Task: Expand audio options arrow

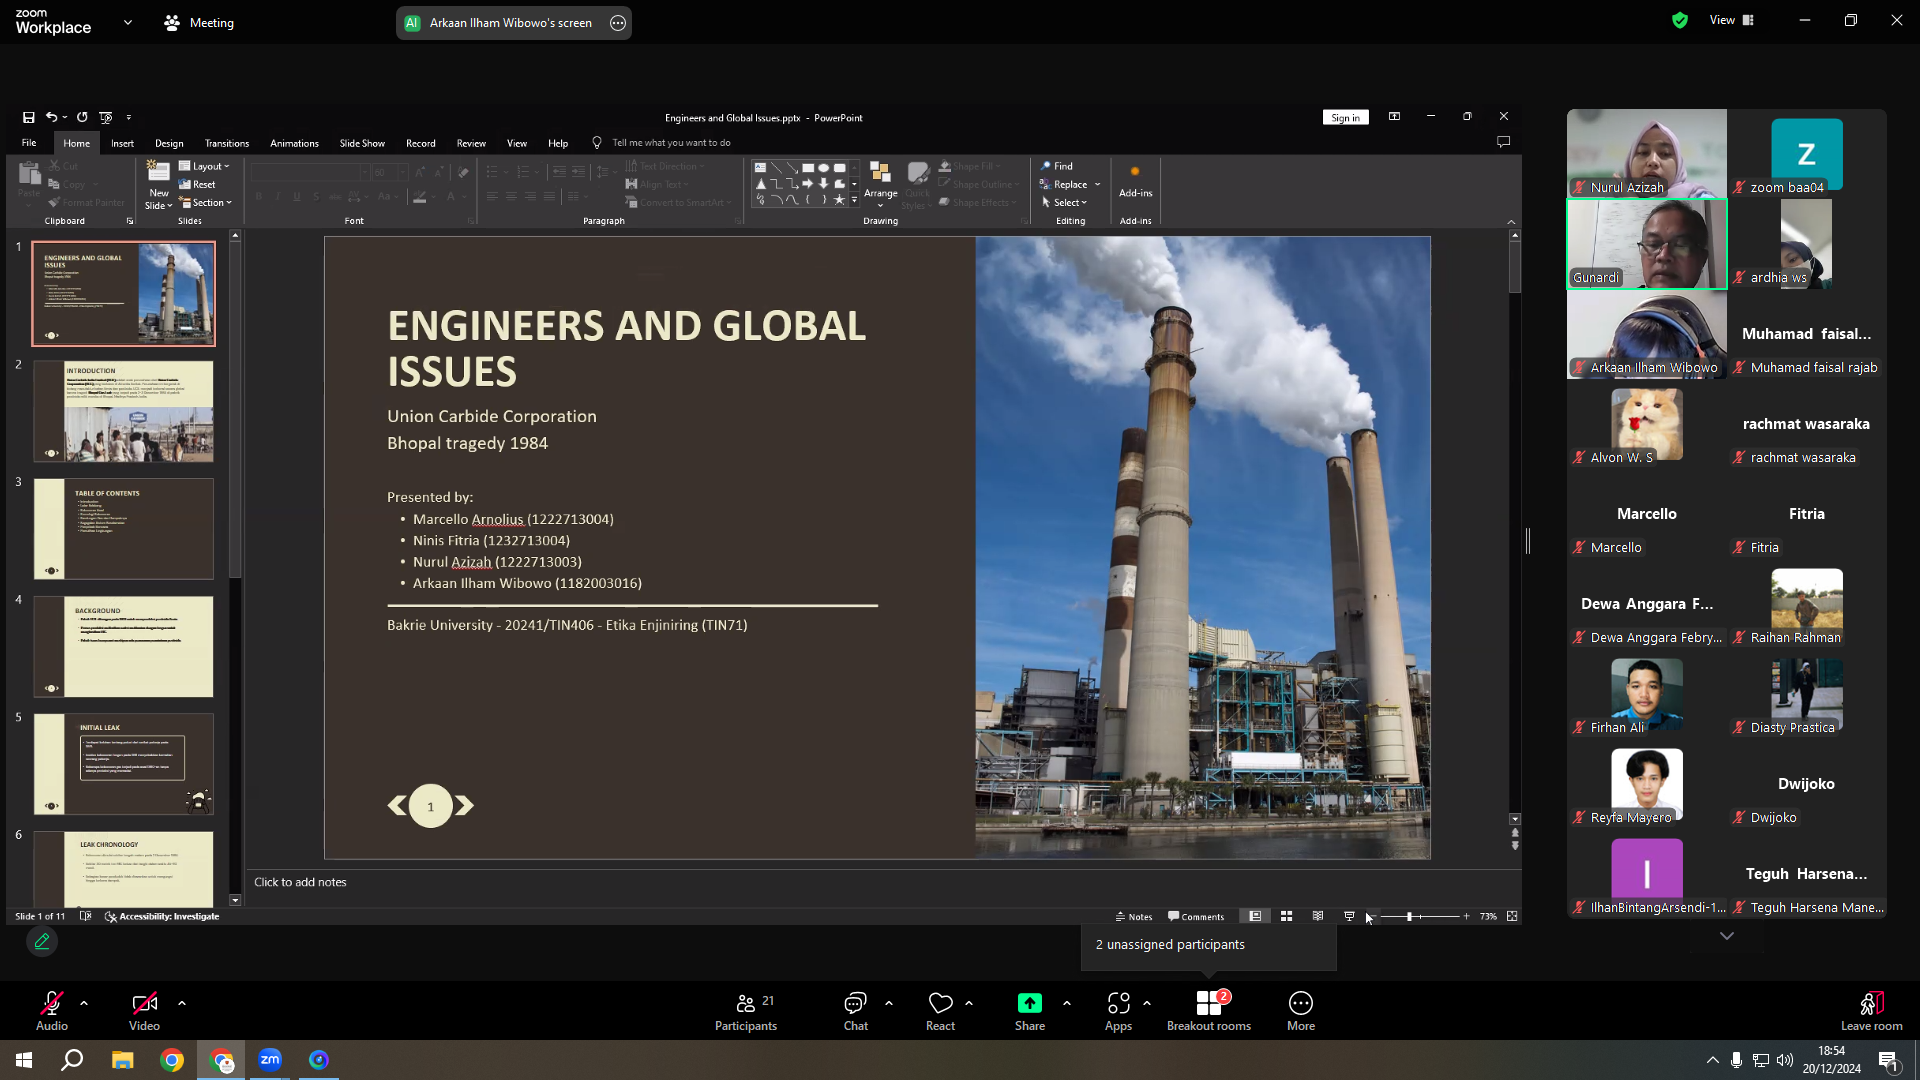Action: coord(84,1002)
